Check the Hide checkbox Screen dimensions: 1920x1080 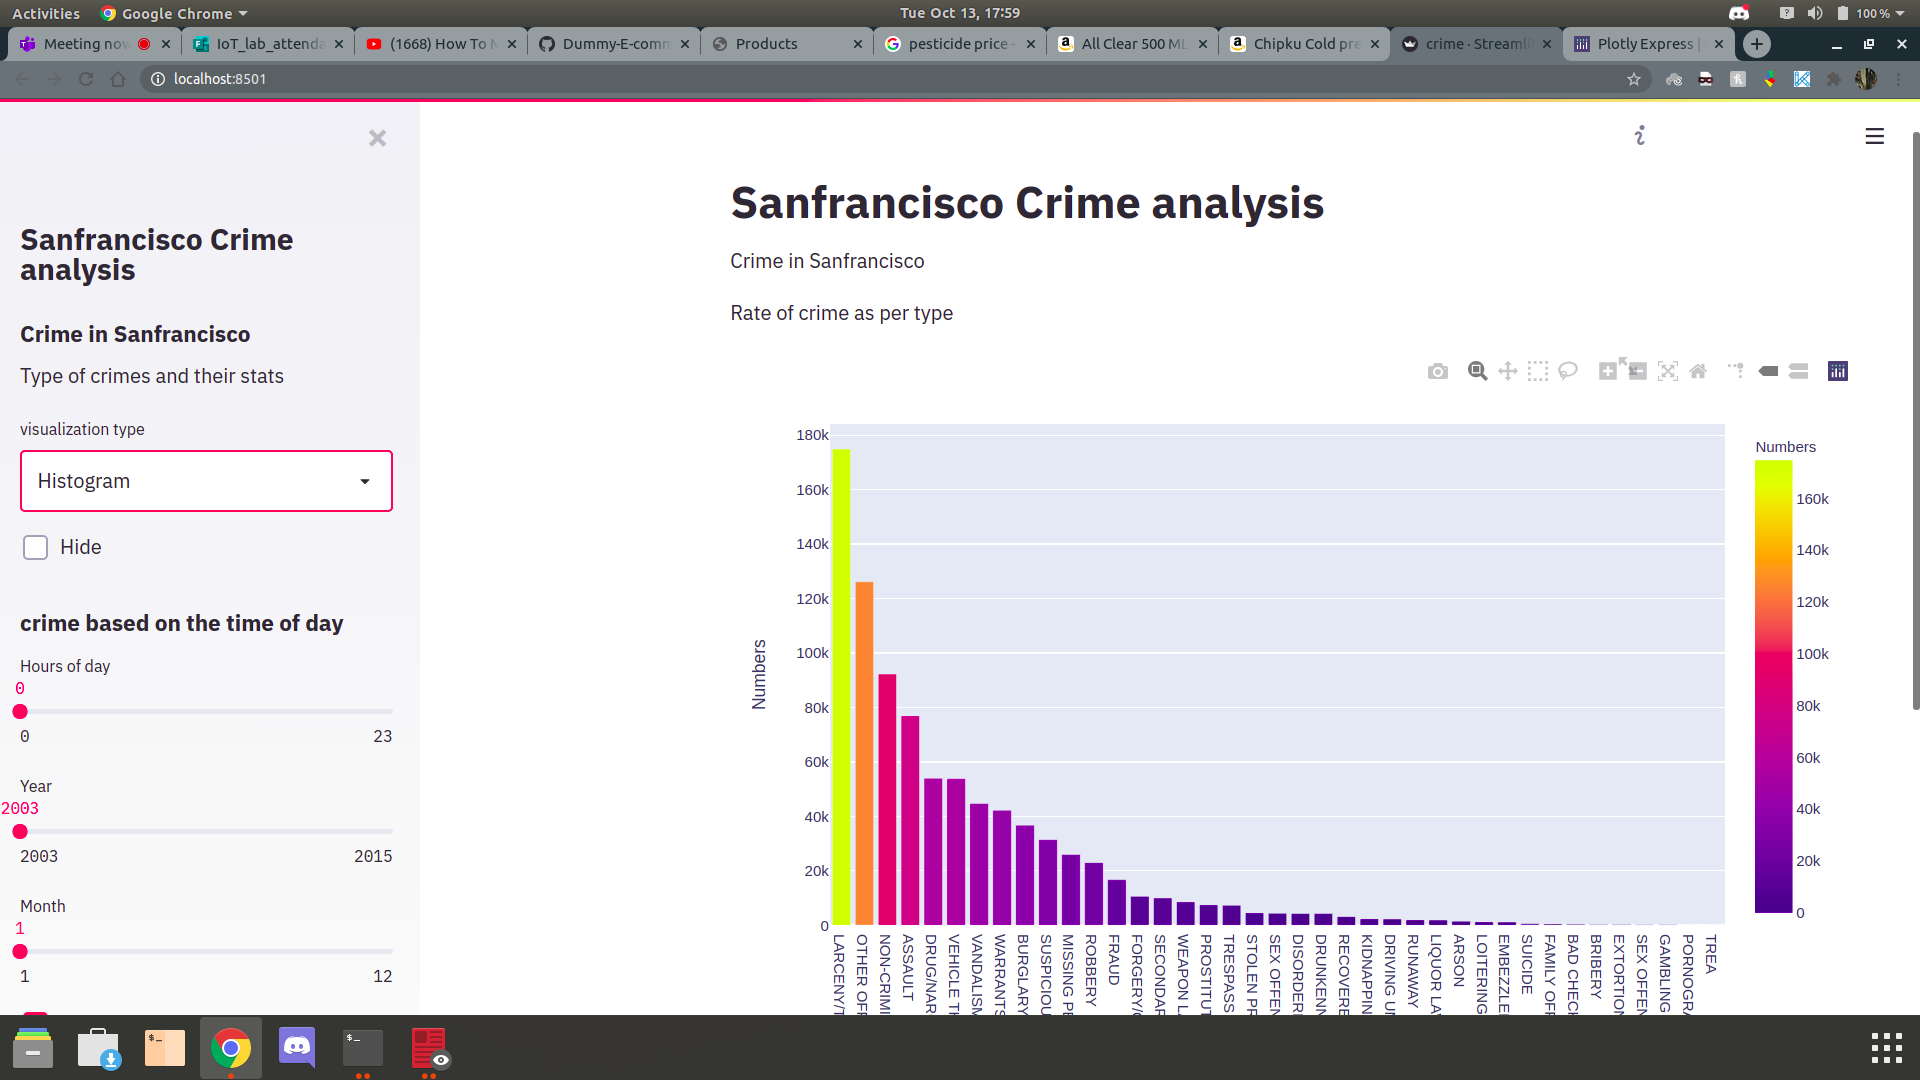(36, 547)
